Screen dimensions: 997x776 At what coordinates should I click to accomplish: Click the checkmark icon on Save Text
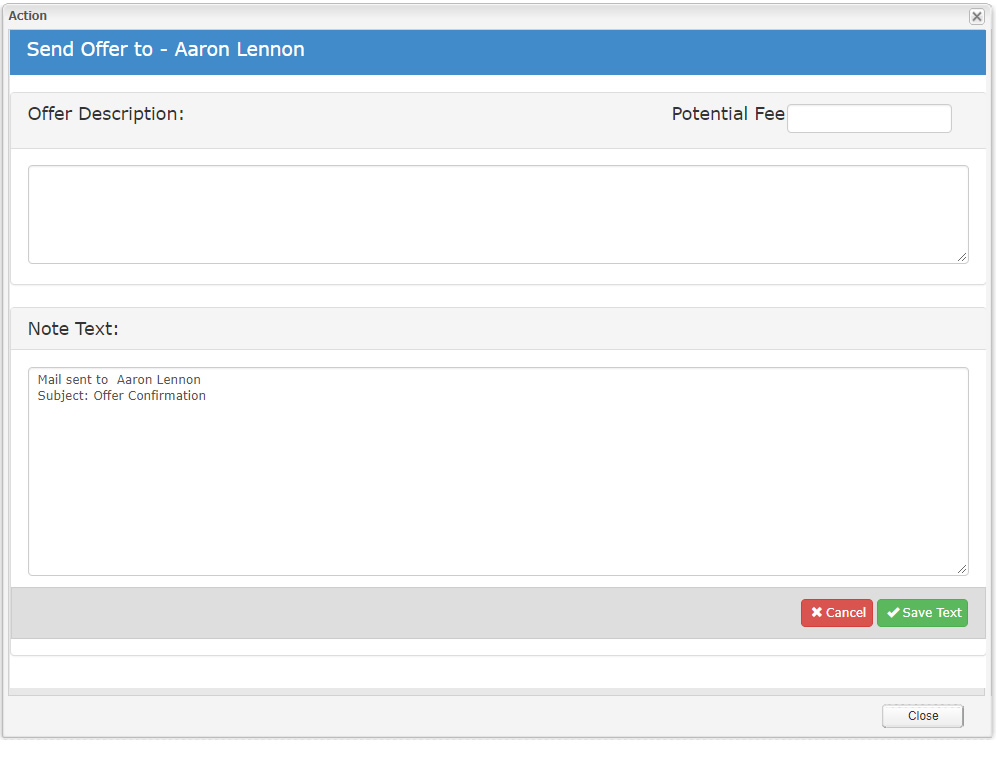[893, 613]
